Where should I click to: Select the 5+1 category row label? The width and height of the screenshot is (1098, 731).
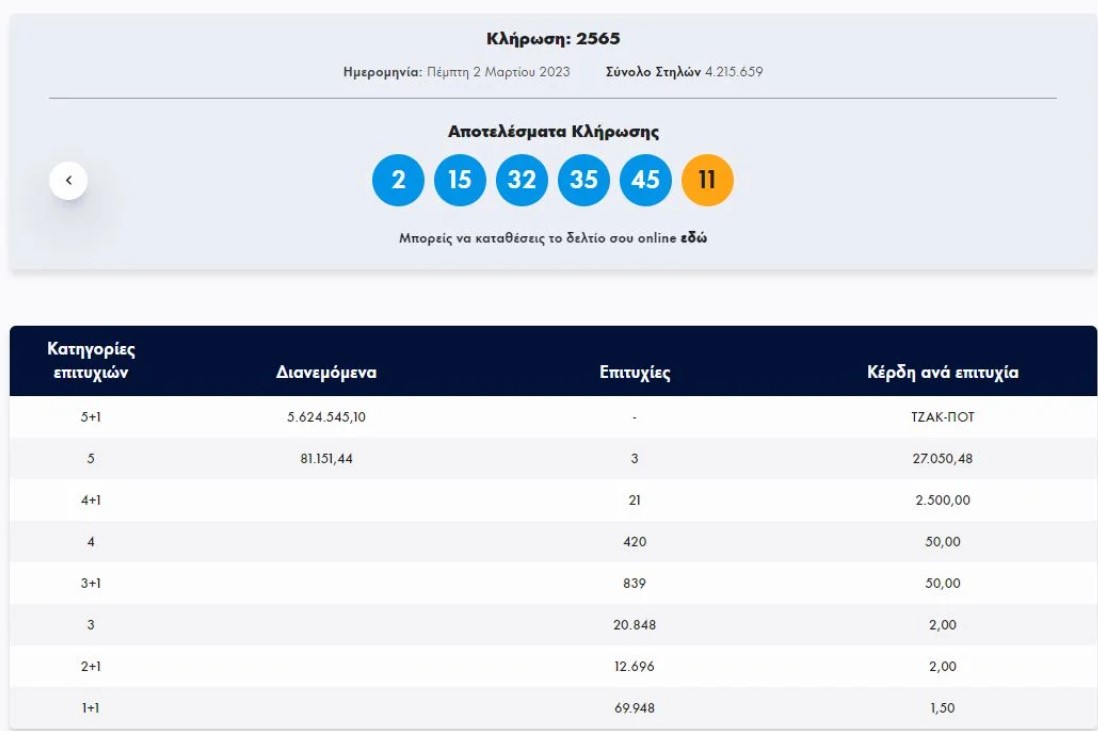click(91, 417)
